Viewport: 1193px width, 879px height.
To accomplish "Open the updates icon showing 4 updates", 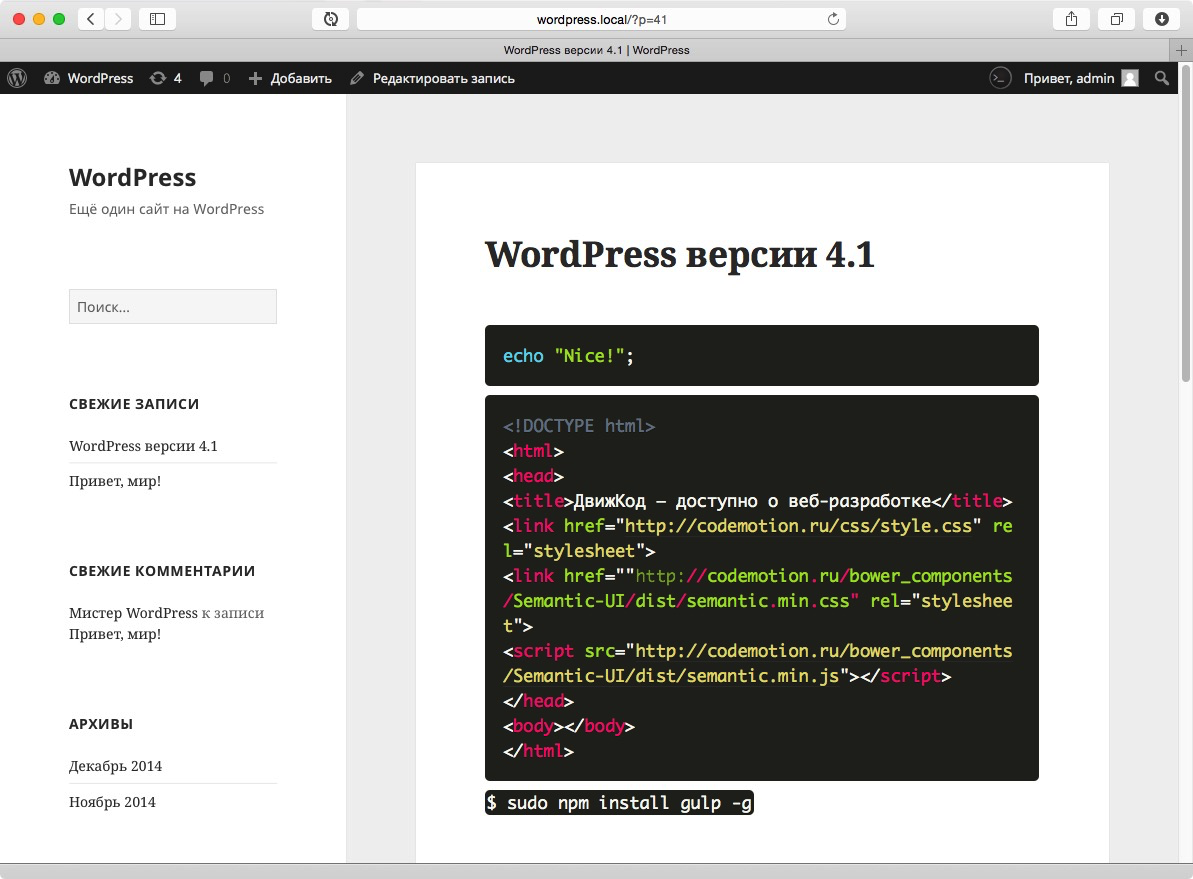I will coord(160,78).
